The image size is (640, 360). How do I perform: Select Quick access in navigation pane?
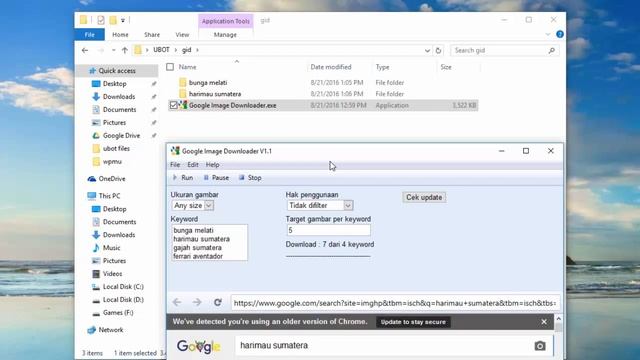(x=117, y=71)
